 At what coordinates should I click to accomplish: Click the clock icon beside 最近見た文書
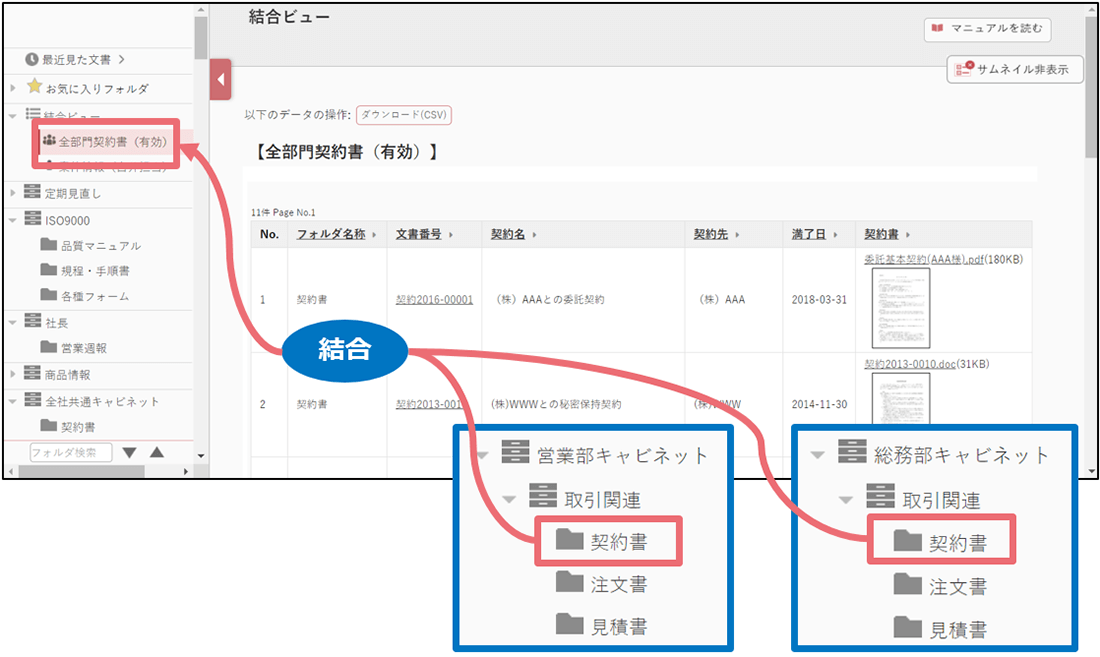coord(32,60)
